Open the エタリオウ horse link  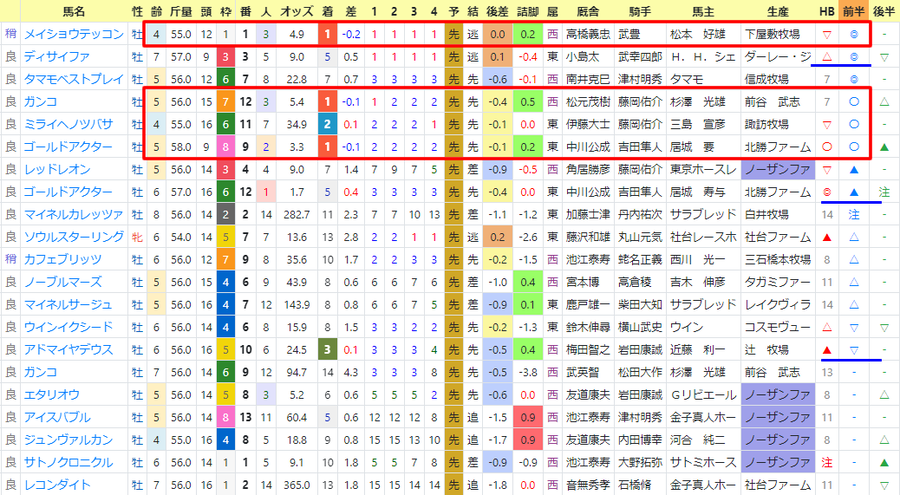[52, 395]
